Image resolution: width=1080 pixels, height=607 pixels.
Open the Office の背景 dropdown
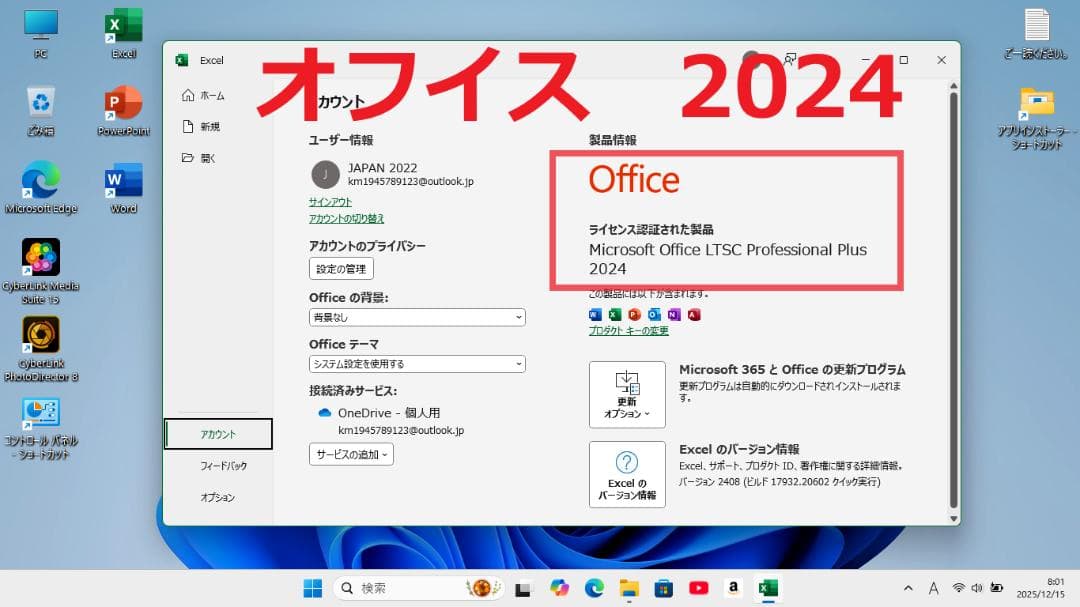click(x=417, y=317)
